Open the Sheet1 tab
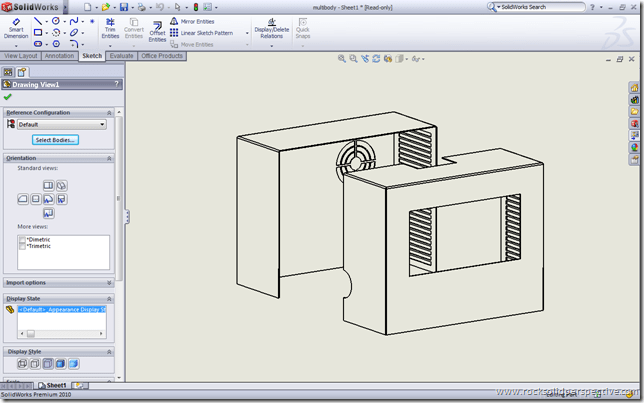Screen dimensions: 644x403 tap(53, 385)
